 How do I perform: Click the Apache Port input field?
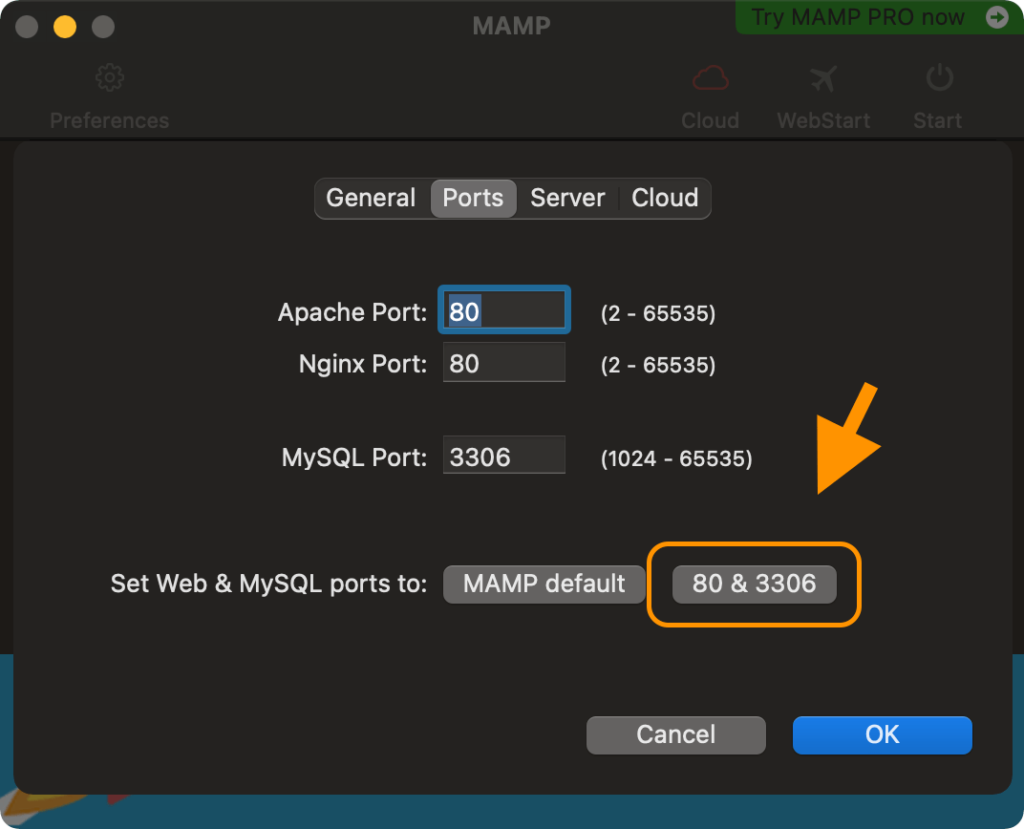pos(505,311)
